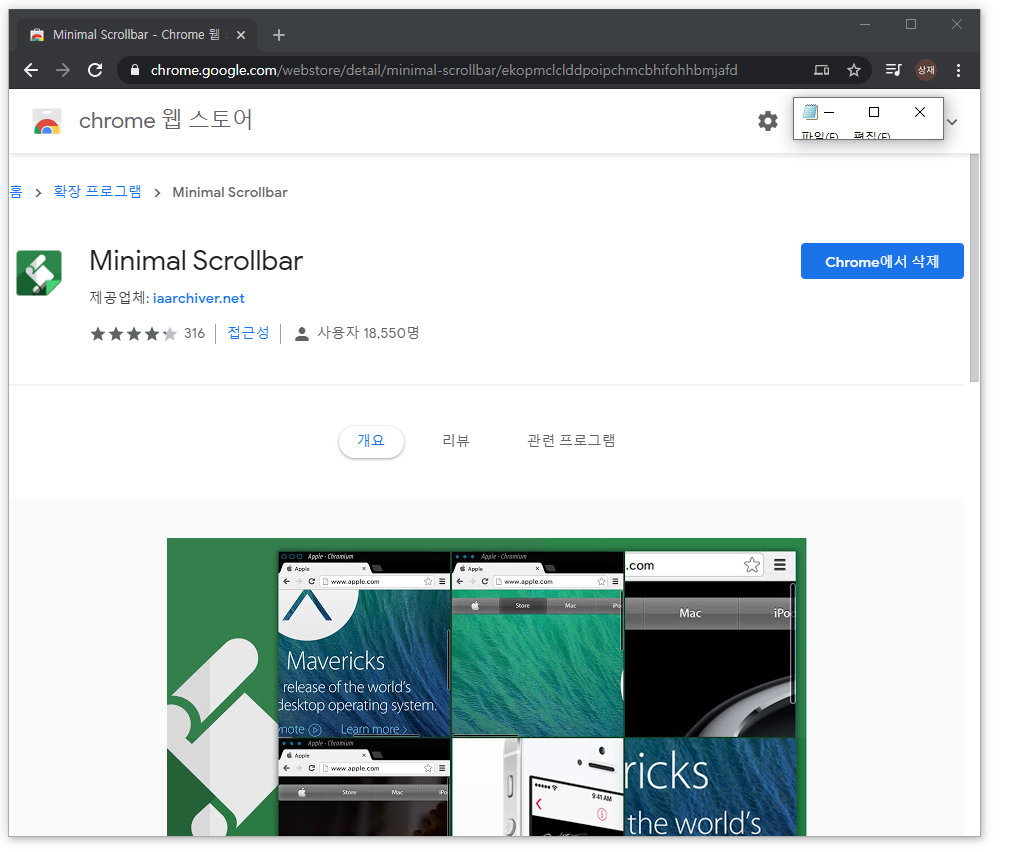Click the forward navigation arrow
The width and height of the screenshot is (1010, 852).
tap(63, 70)
